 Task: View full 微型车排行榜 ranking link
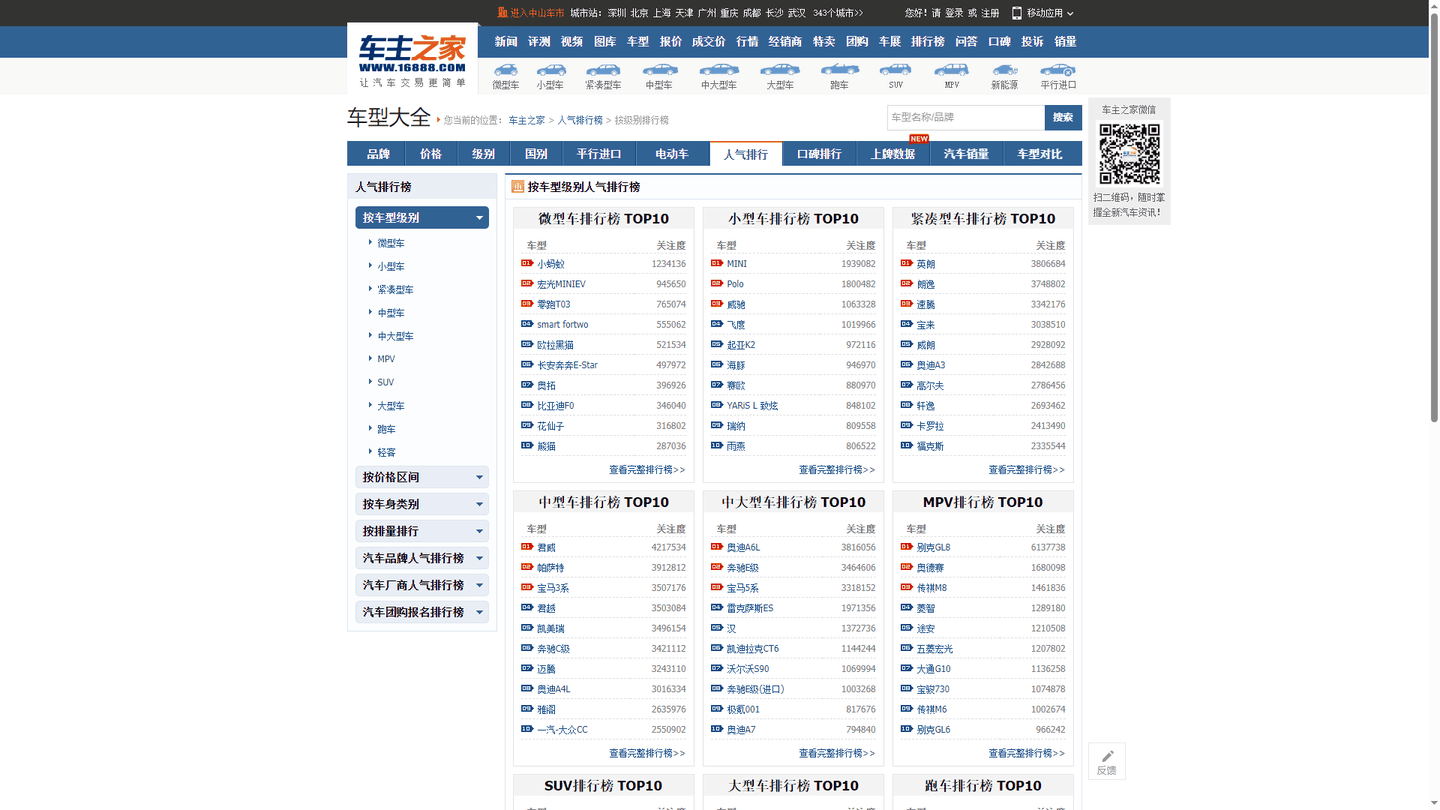647,470
